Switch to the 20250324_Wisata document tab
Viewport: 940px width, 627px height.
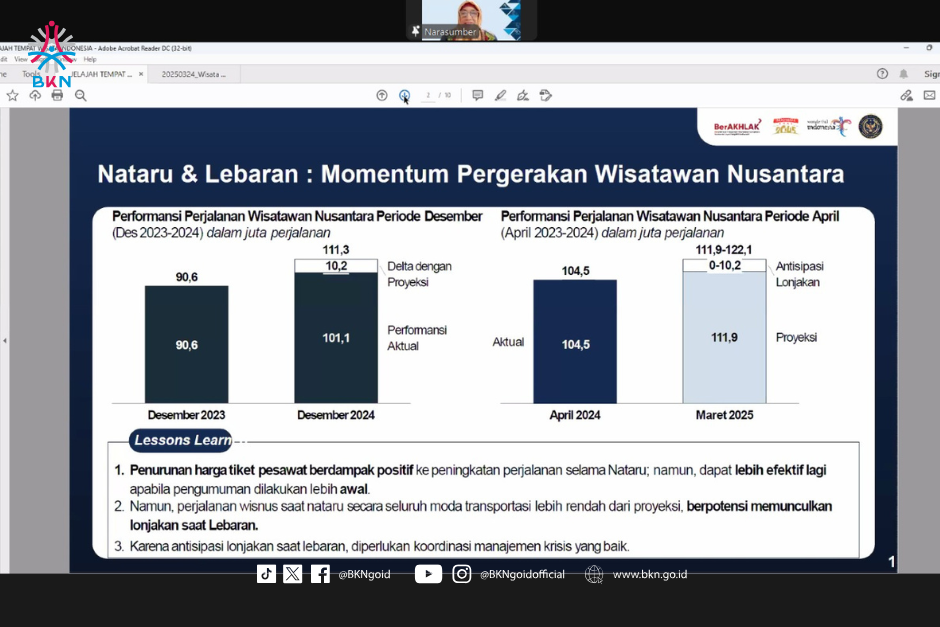194,74
